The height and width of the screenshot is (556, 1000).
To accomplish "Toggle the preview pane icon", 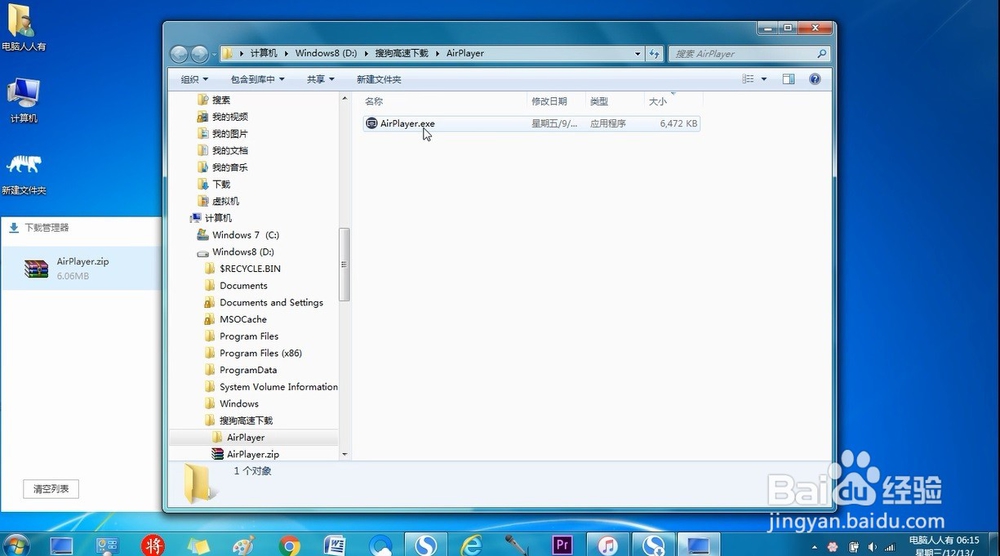I will (x=789, y=79).
